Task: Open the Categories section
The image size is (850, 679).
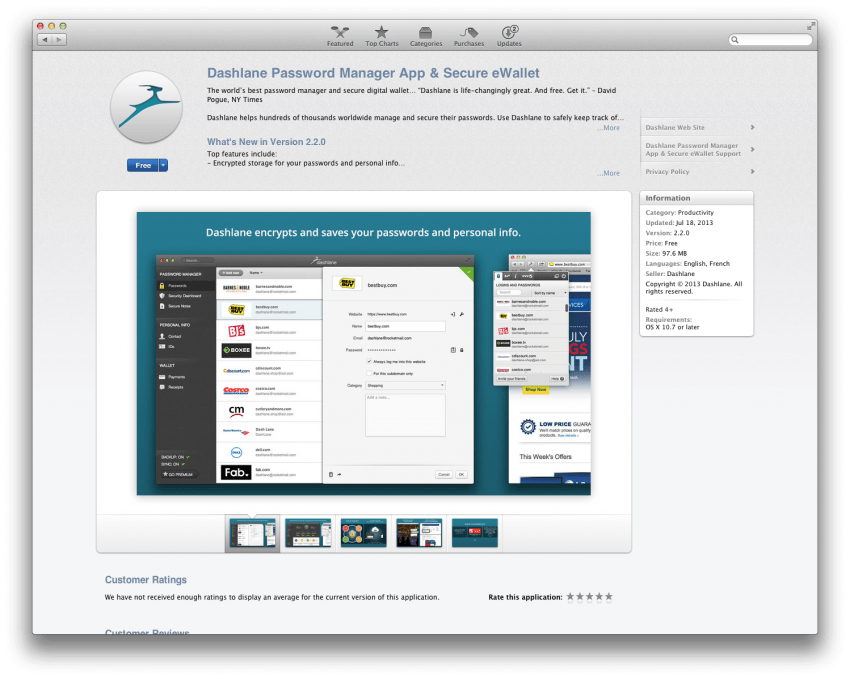Action: [426, 36]
